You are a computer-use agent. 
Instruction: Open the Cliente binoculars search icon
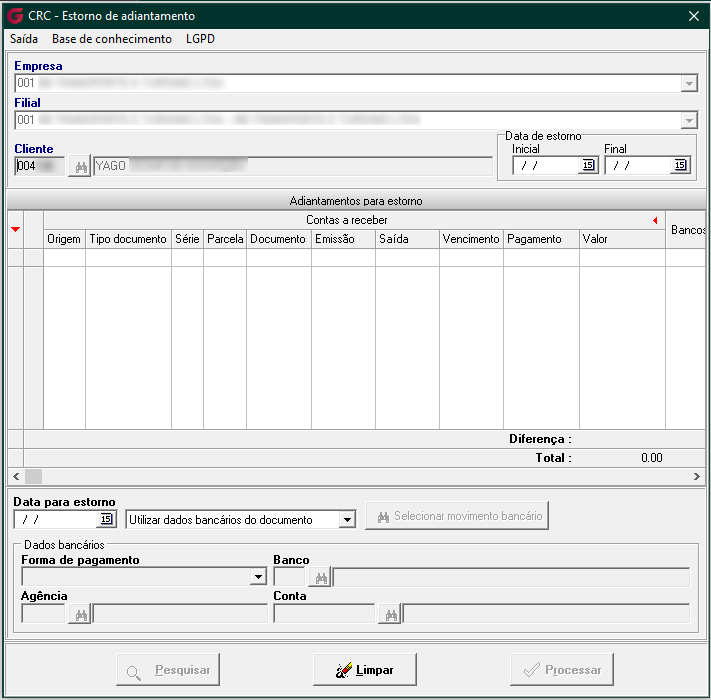[x=80, y=166]
